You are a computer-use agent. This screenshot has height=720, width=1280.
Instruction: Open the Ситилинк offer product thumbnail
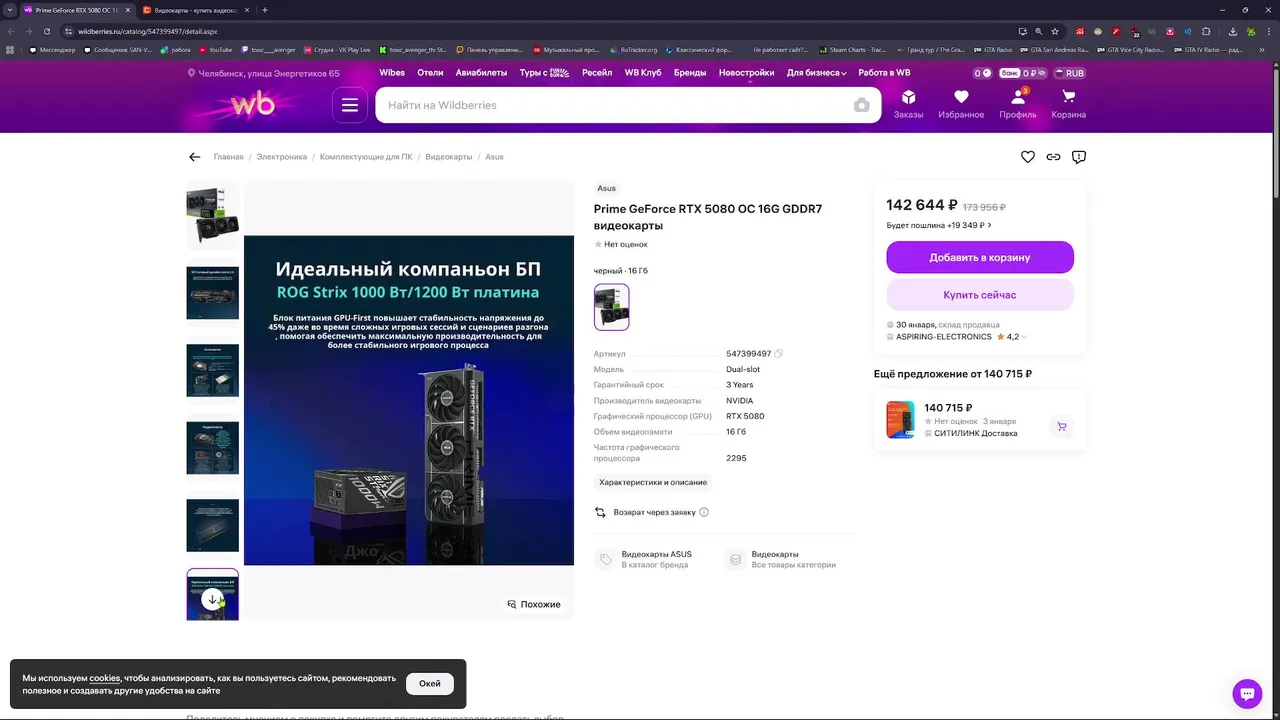901,420
